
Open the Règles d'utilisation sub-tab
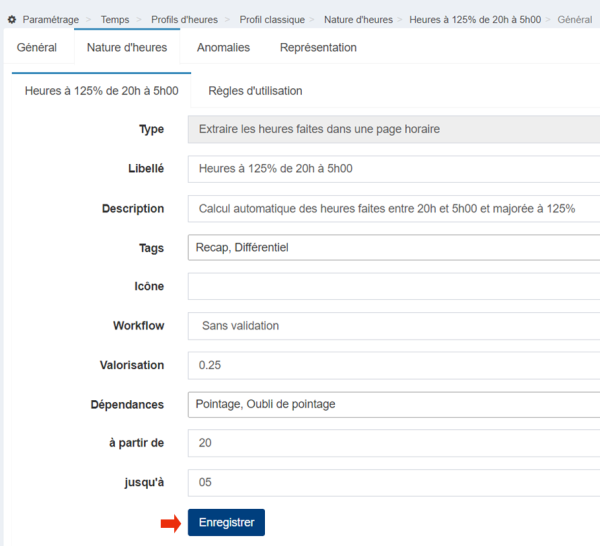click(255, 91)
